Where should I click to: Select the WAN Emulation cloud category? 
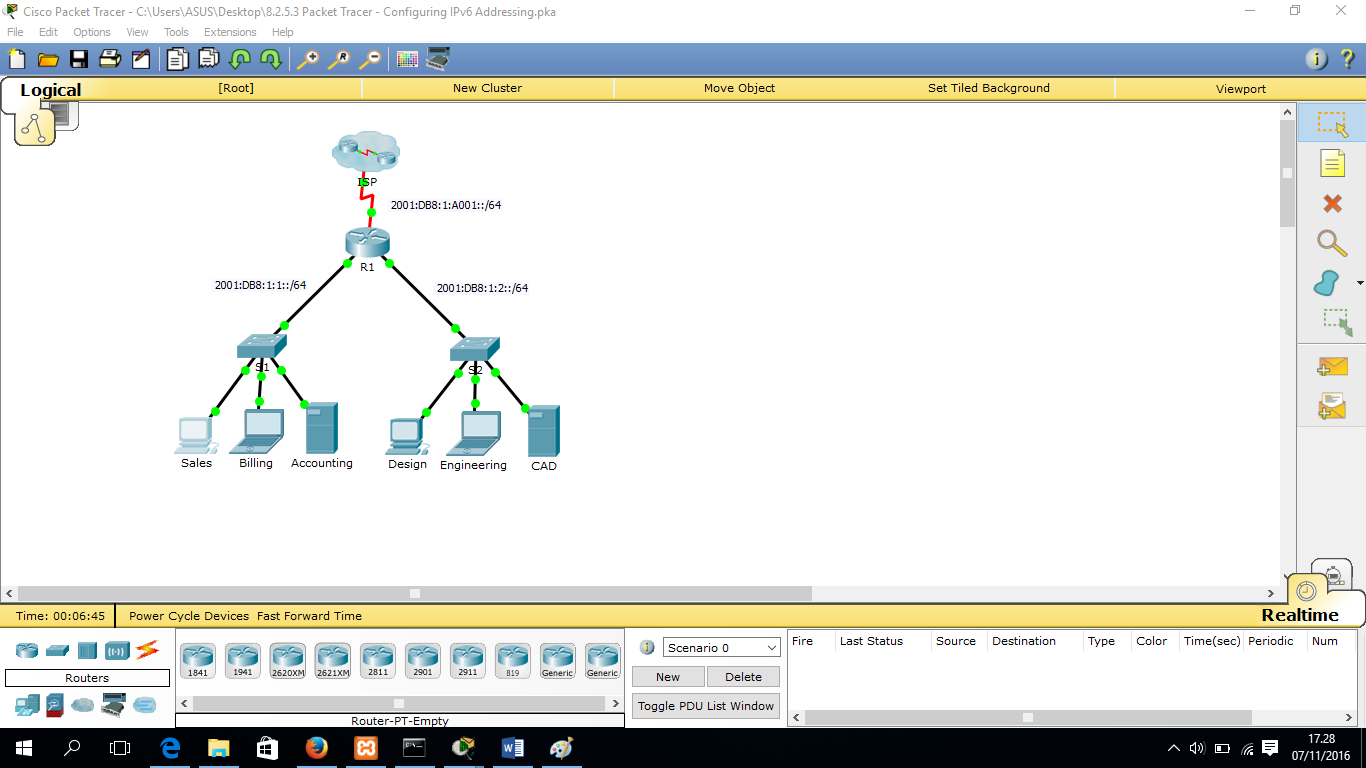pyautogui.click(x=82, y=705)
